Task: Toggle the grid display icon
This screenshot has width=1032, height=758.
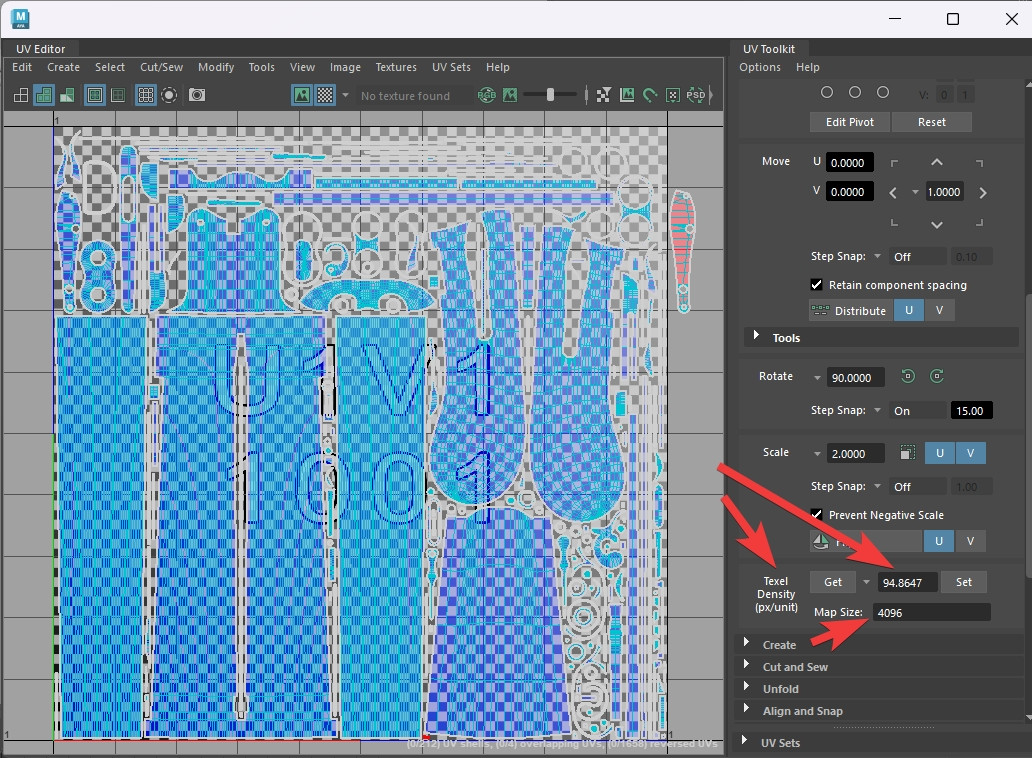Action: pyautogui.click(x=145, y=95)
